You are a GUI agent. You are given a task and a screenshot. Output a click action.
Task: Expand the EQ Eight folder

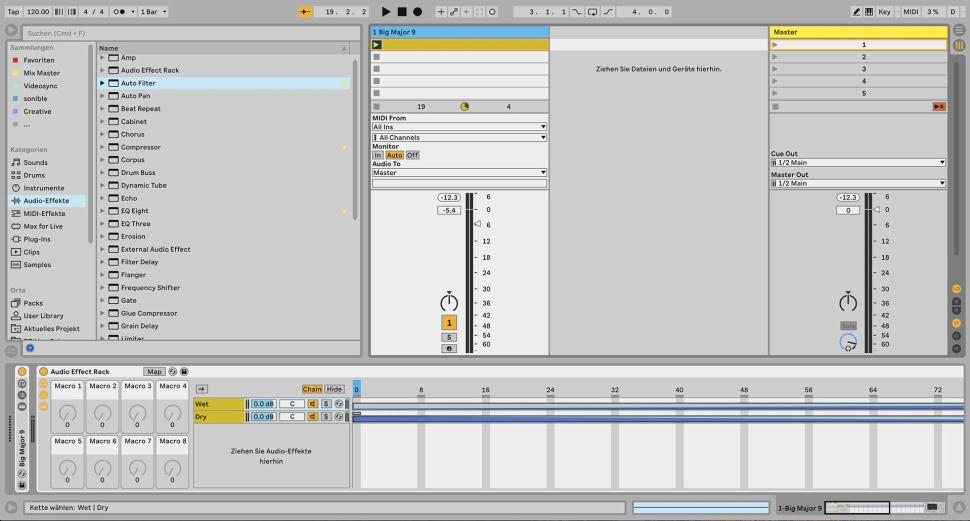click(x=103, y=211)
